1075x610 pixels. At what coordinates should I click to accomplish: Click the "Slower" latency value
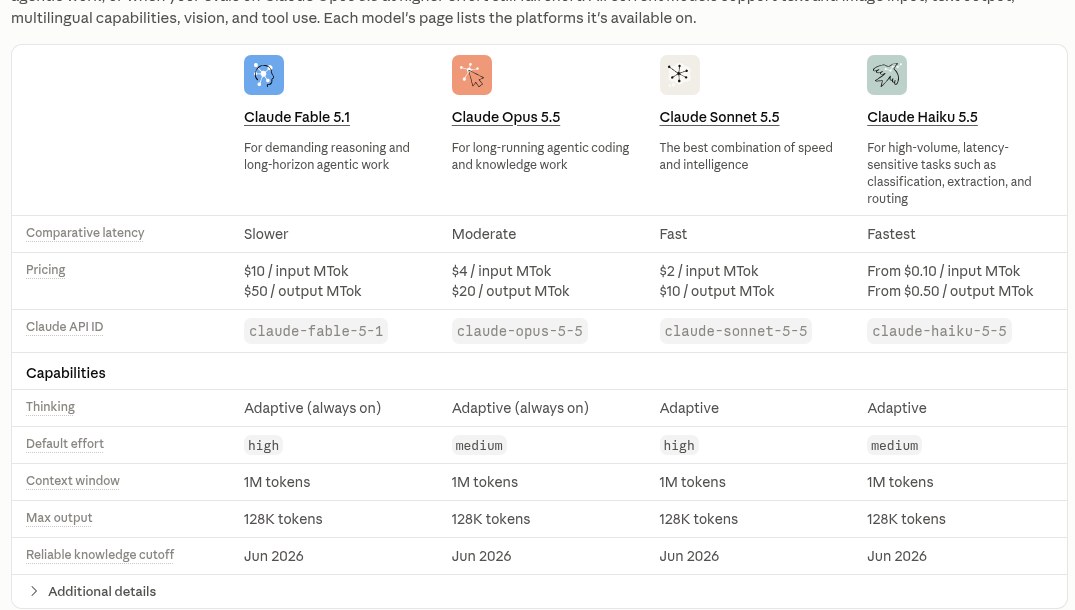coord(266,234)
